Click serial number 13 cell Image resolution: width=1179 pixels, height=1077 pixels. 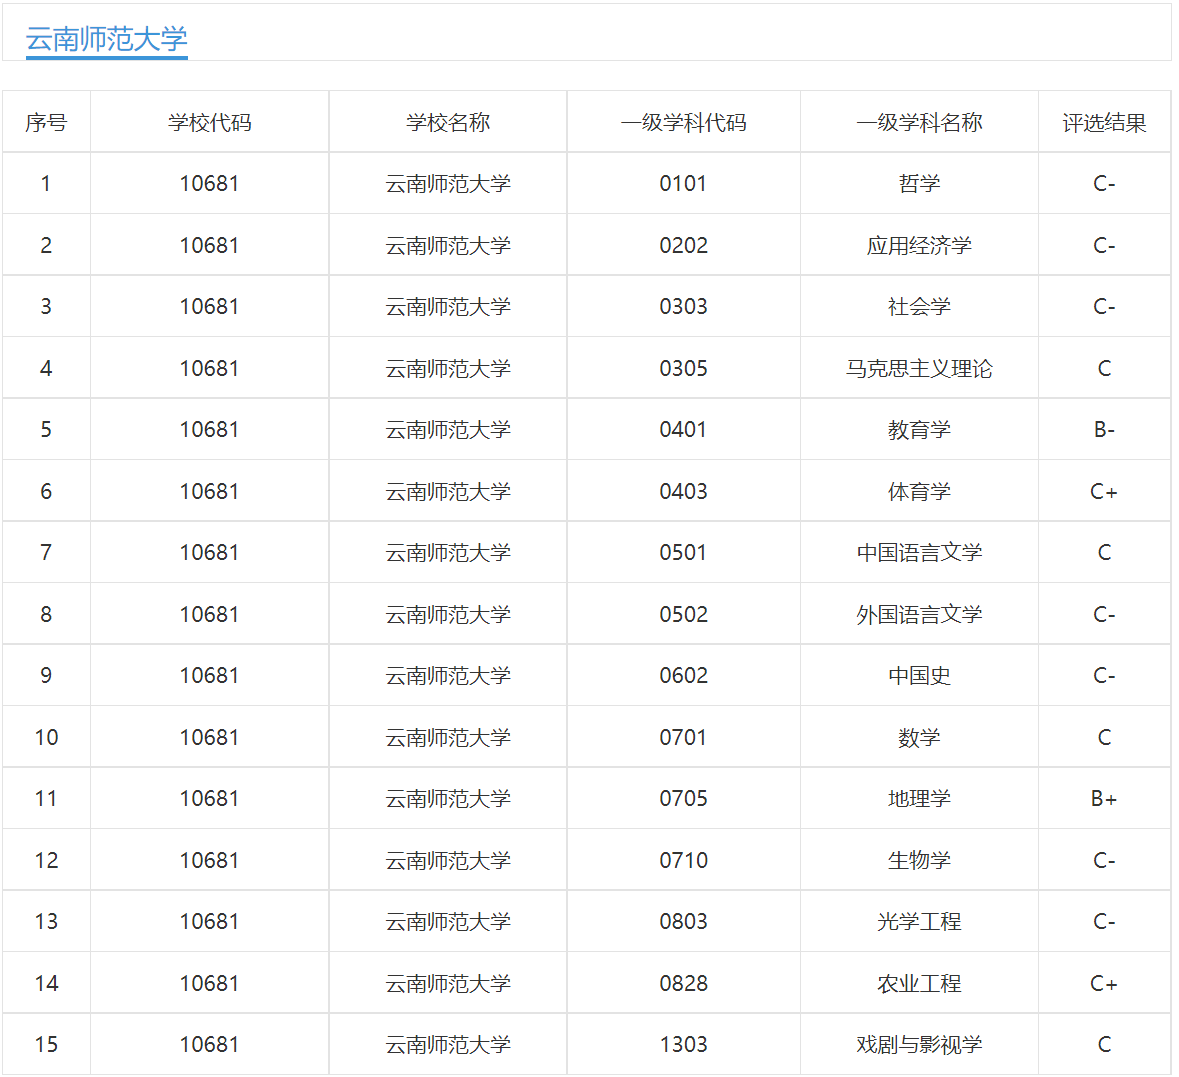pos(46,921)
